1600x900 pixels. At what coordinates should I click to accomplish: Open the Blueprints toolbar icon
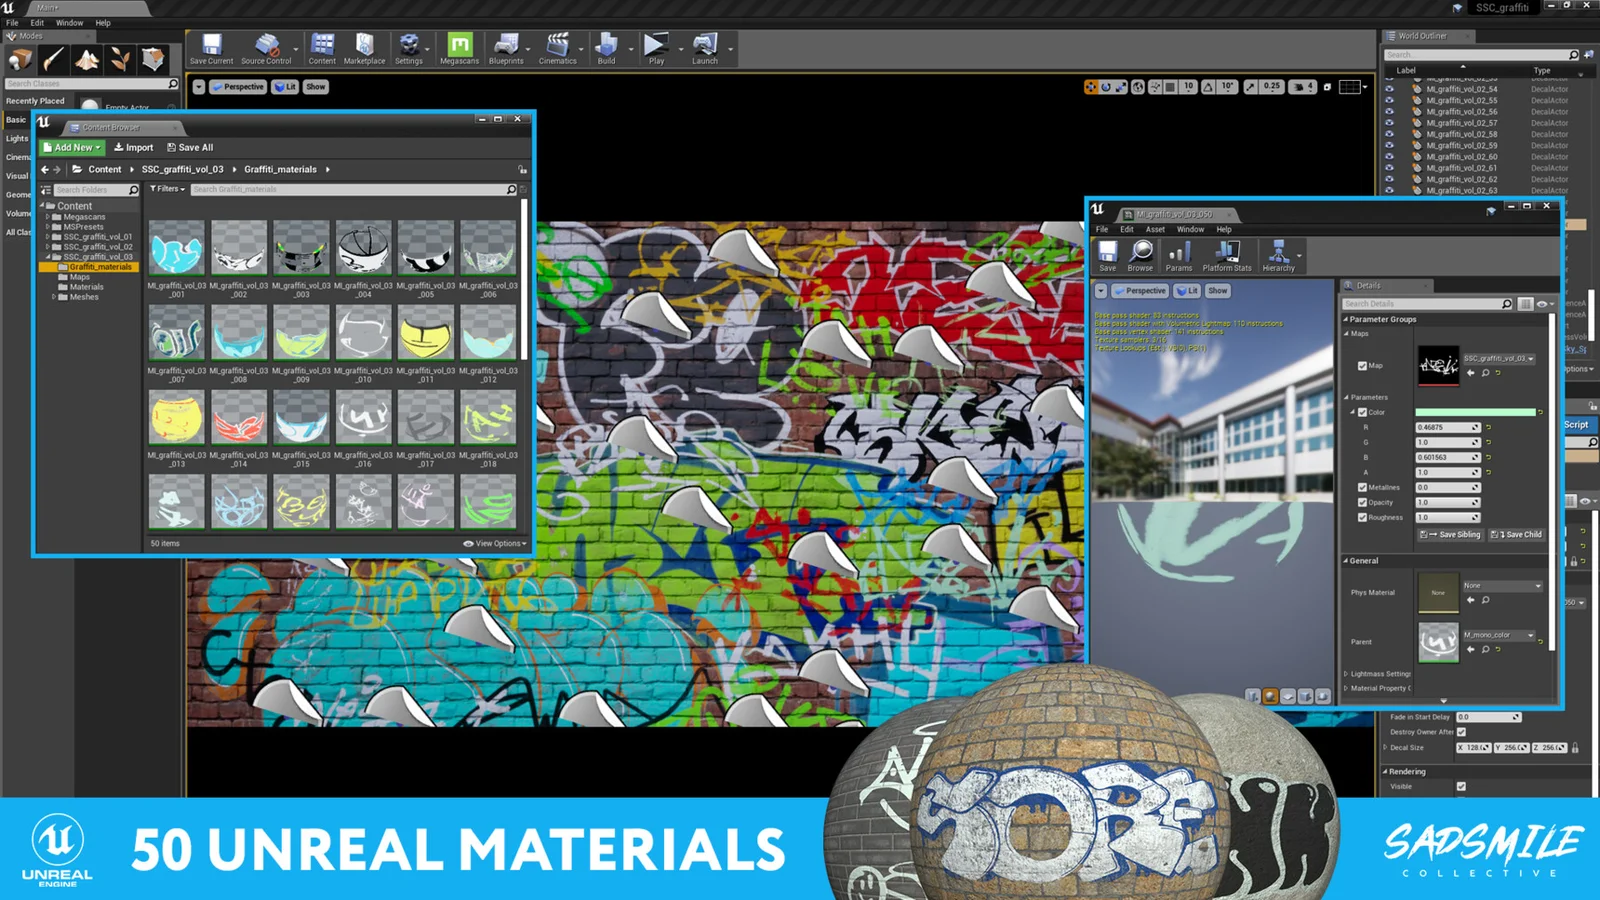(506, 46)
